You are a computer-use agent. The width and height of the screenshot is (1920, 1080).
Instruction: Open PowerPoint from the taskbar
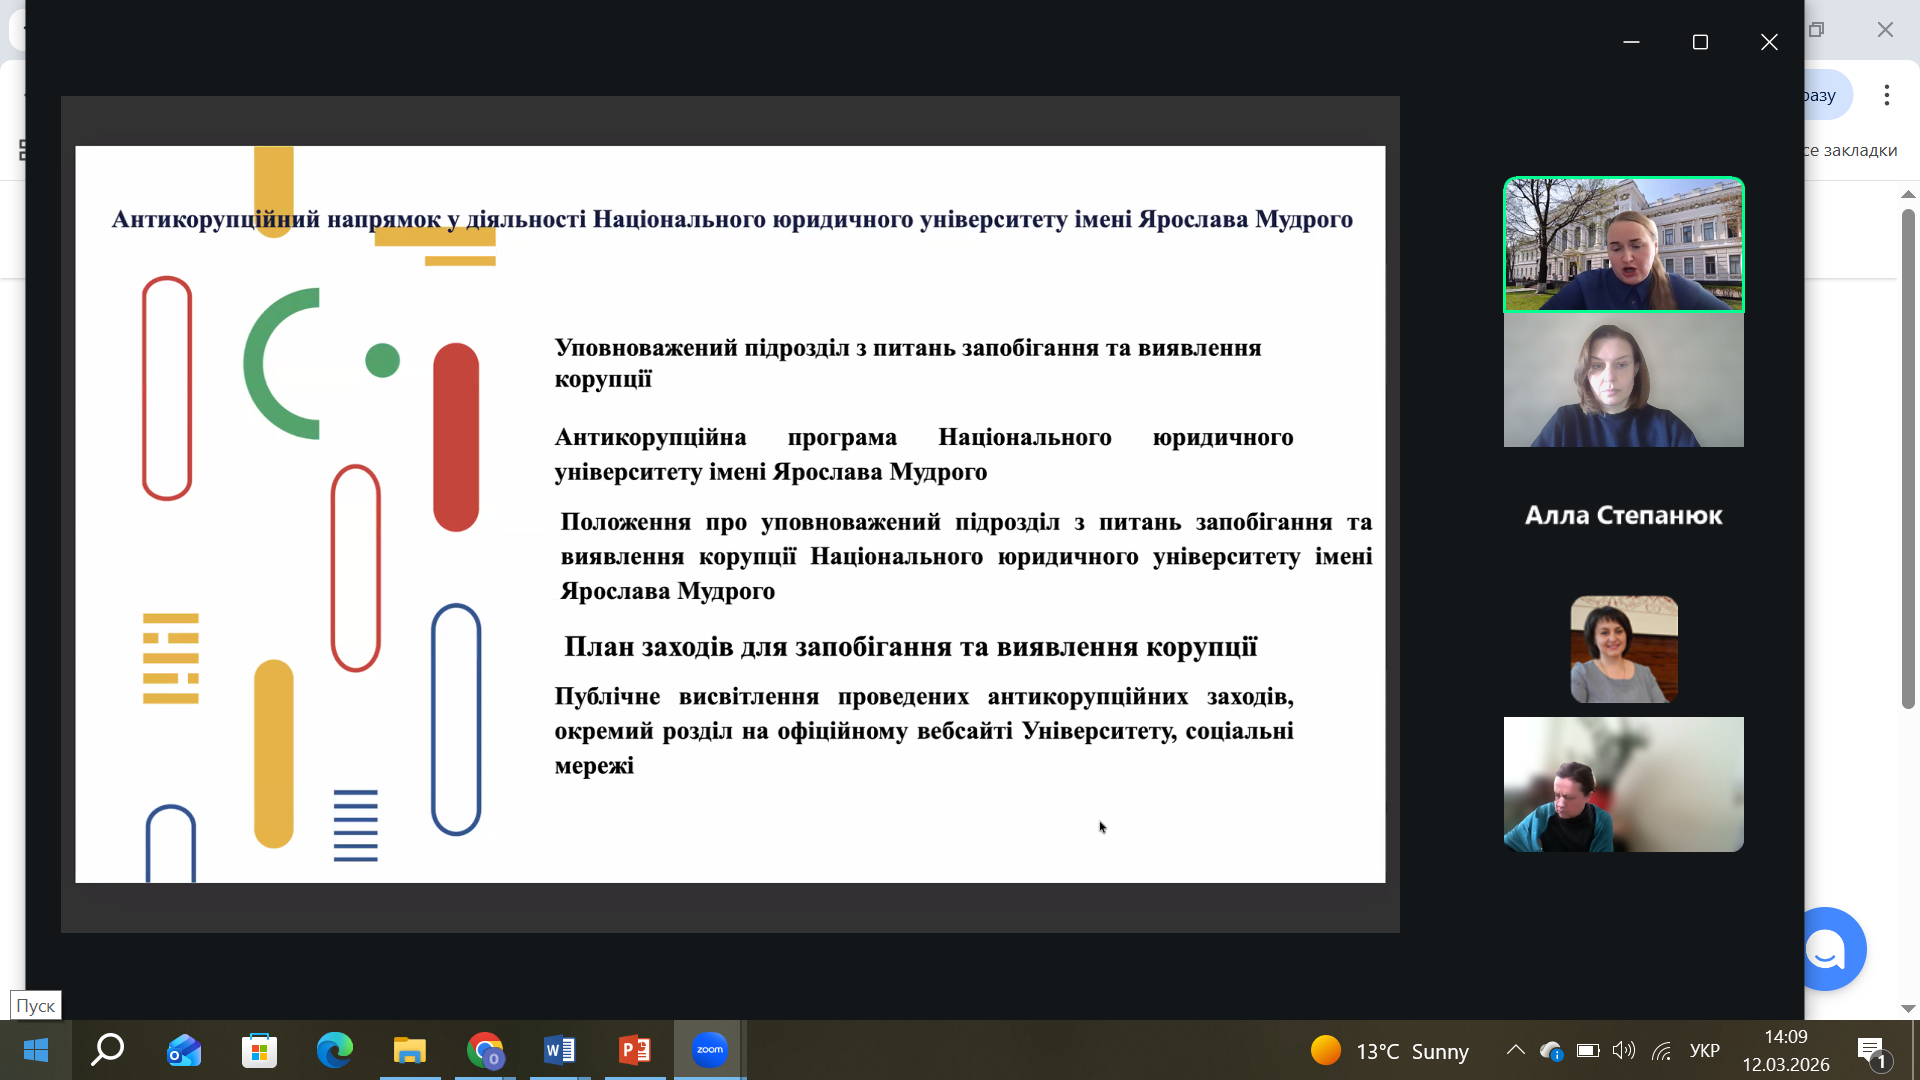pyautogui.click(x=635, y=1050)
